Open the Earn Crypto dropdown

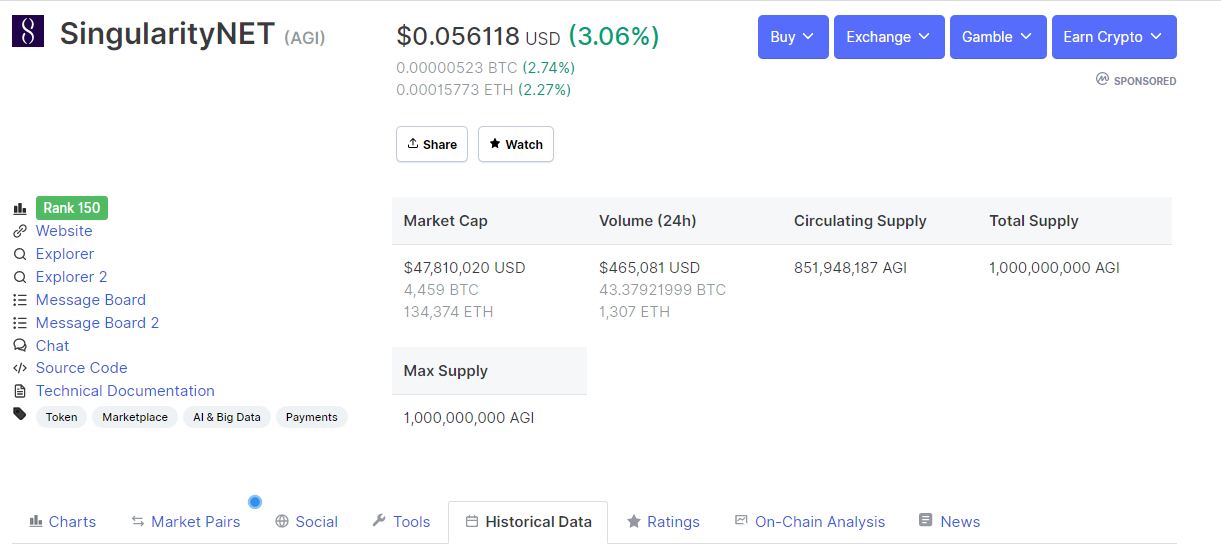pos(1114,37)
